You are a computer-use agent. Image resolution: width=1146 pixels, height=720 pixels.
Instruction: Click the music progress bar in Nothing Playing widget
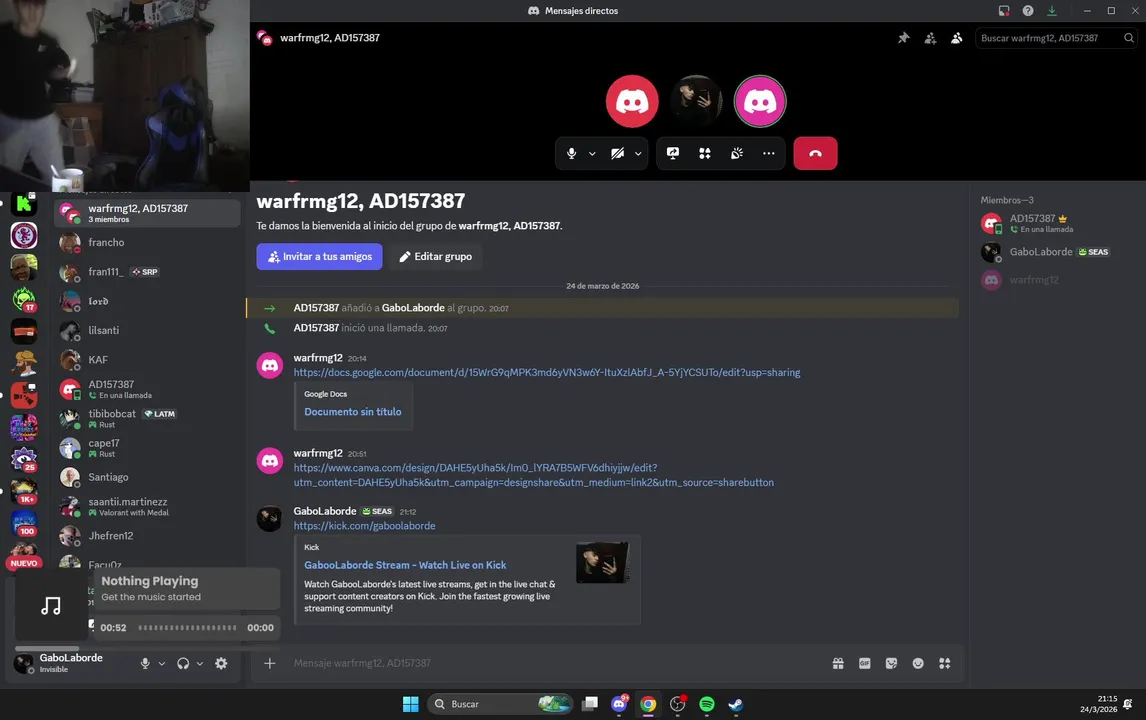pos(187,628)
